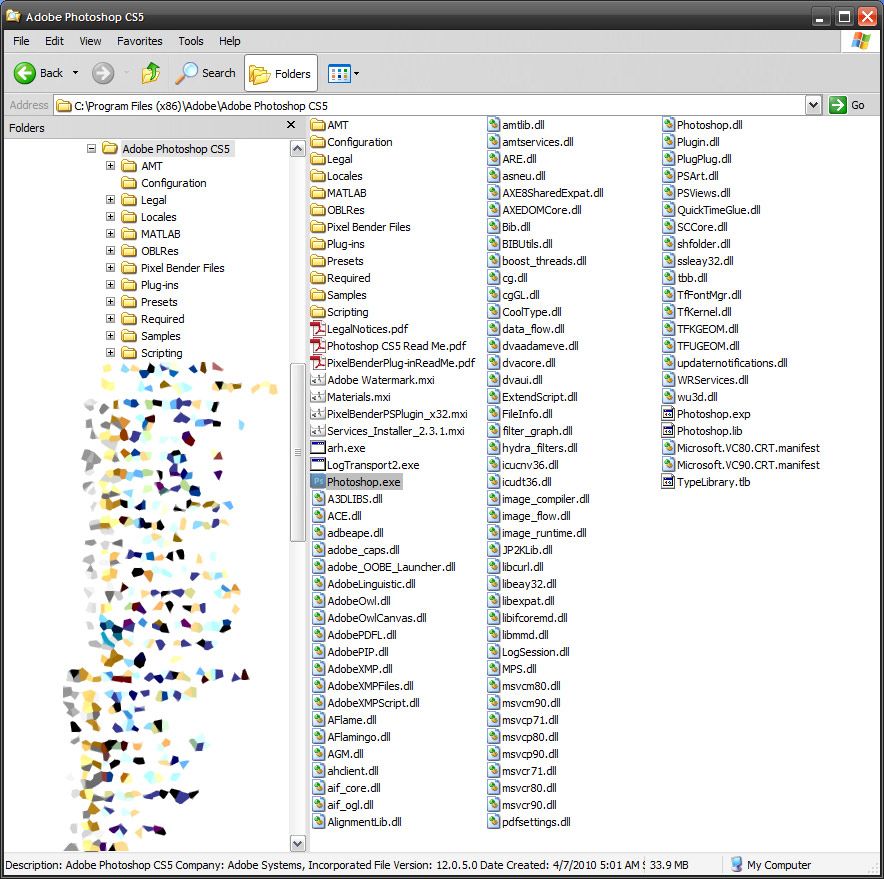The height and width of the screenshot is (879, 884).
Task: Click the Up folder icon
Action: (151, 73)
